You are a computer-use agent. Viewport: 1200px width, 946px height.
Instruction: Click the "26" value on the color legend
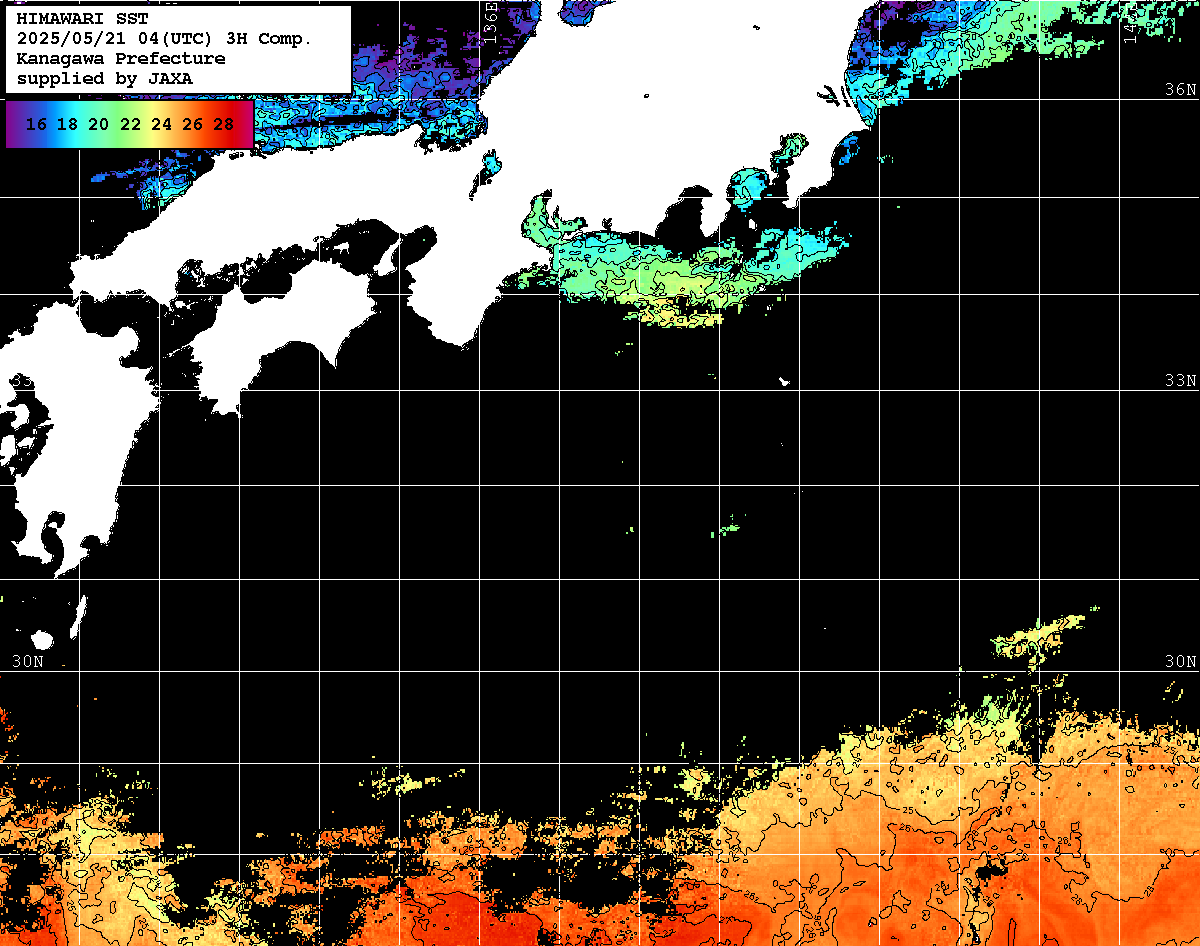coord(192,125)
